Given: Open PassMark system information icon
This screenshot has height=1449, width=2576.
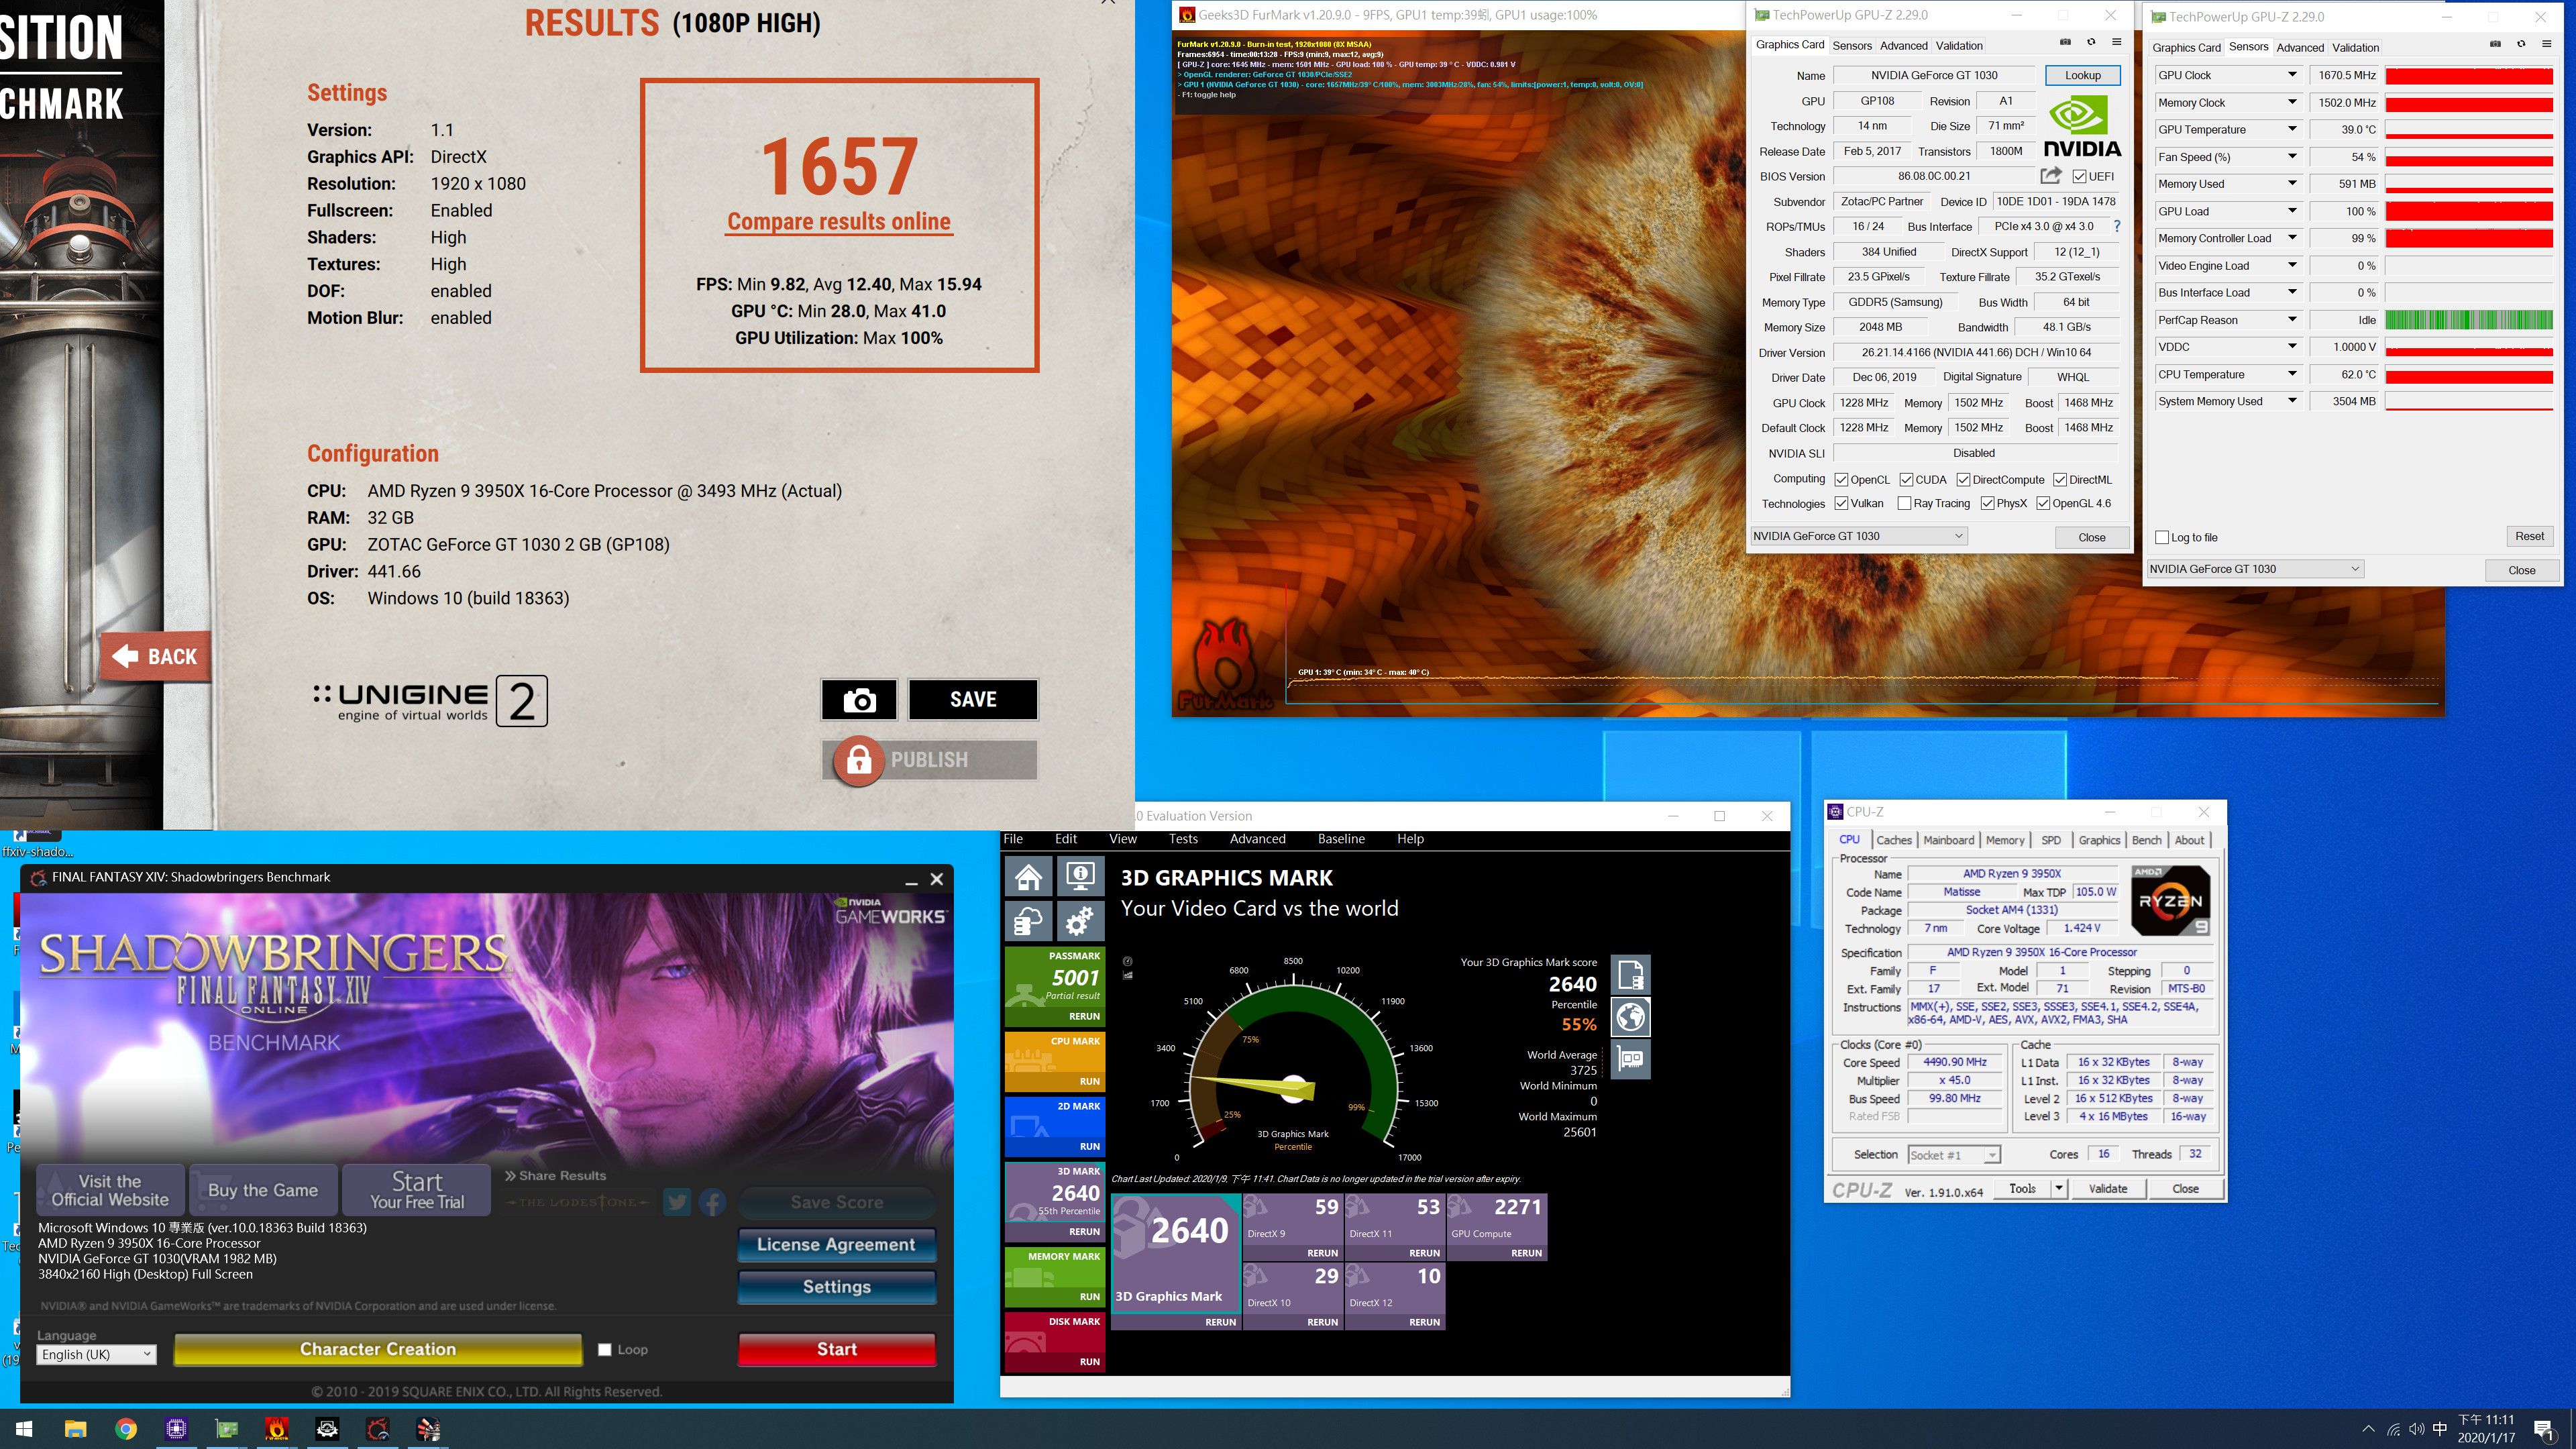Looking at the screenshot, I should pyautogui.click(x=1080, y=878).
